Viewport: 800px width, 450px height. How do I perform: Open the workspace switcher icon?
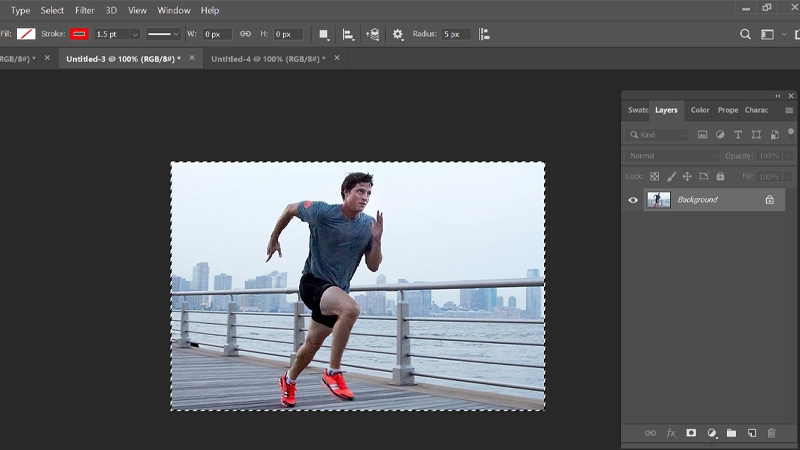[x=767, y=34]
